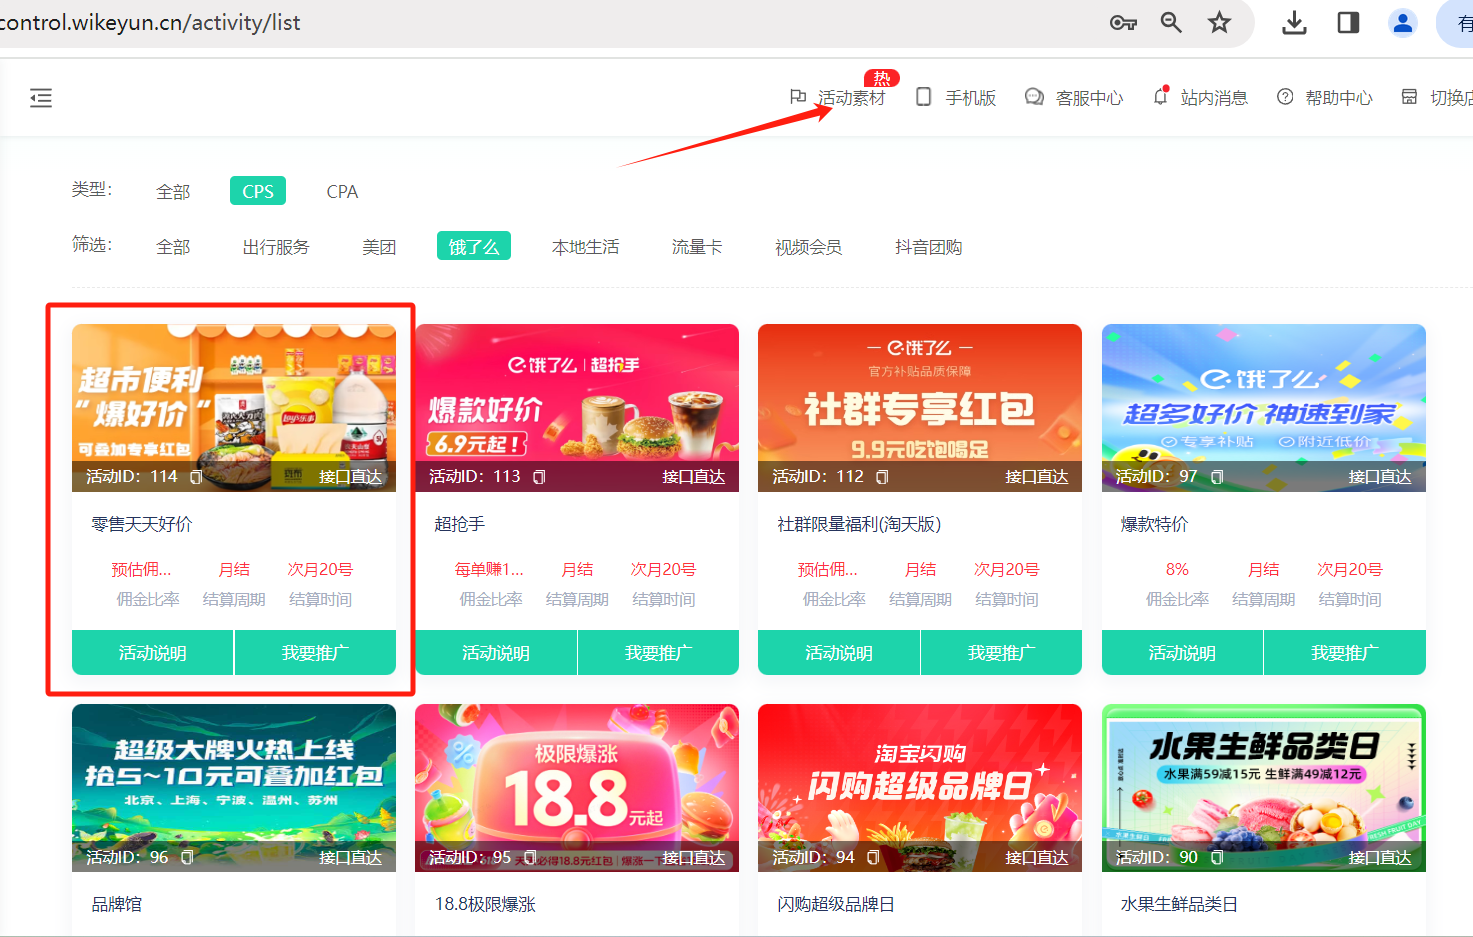Filter activities by 视频会员
Screen dimensions: 1473x937
click(808, 247)
